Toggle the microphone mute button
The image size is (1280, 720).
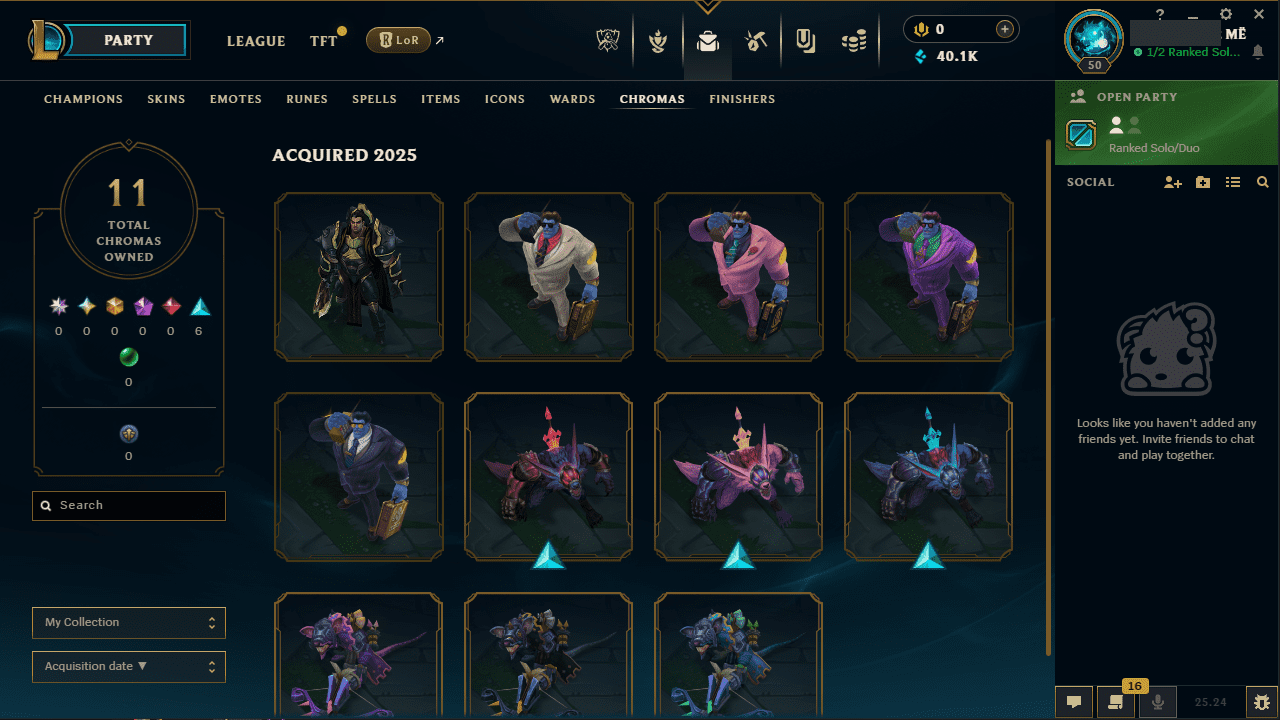[1158, 702]
